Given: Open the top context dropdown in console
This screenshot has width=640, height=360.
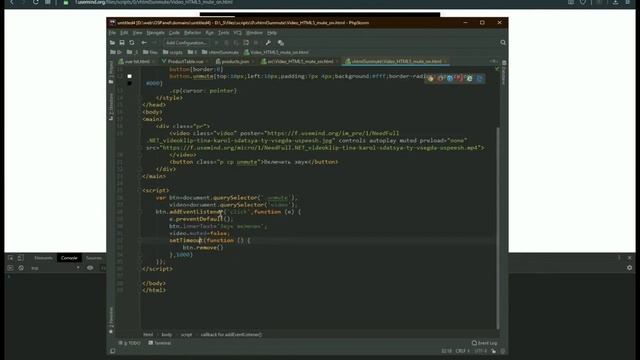Looking at the screenshot, I should point(55,268).
